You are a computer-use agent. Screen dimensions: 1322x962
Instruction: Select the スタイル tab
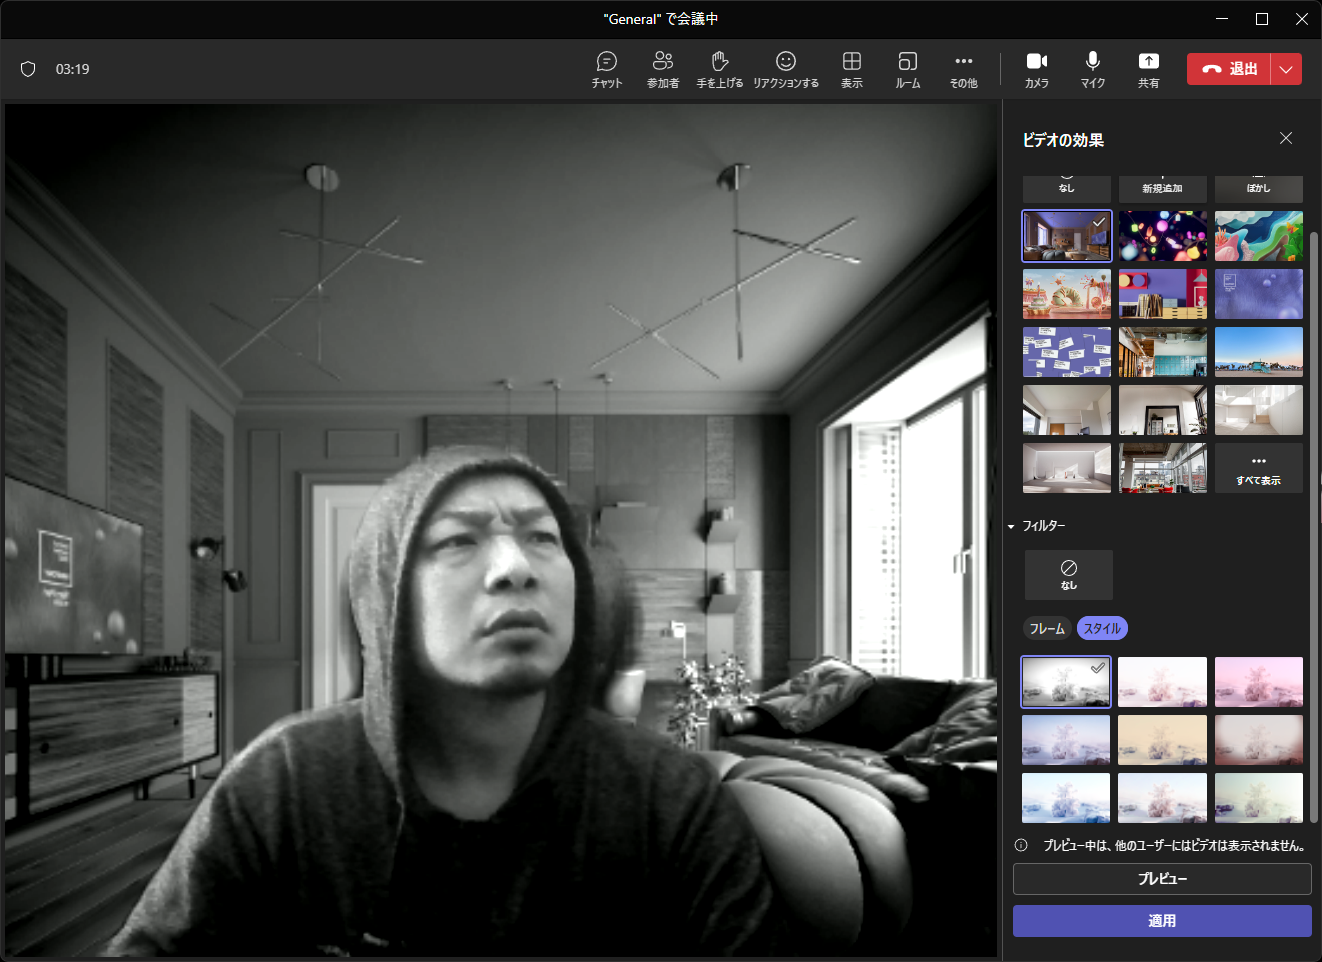click(1102, 628)
